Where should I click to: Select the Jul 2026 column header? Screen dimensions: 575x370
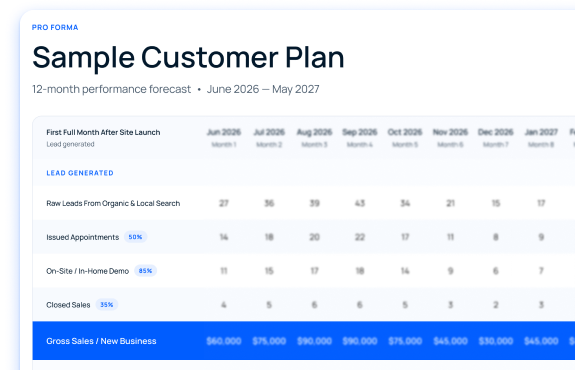(269, 132)
